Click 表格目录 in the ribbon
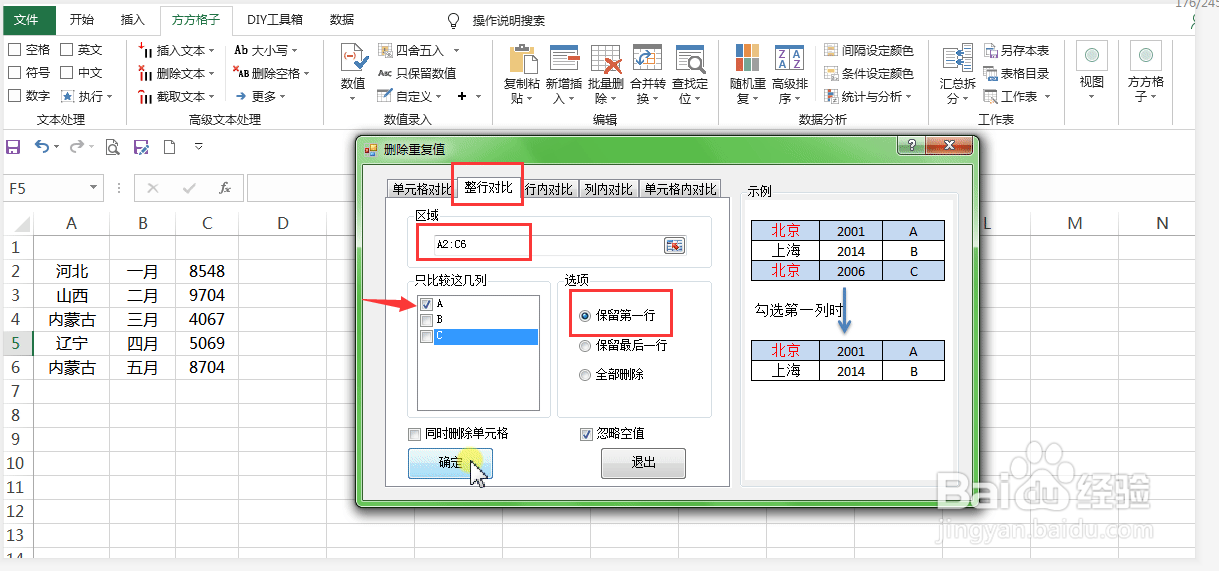 tap(1016, 73)
